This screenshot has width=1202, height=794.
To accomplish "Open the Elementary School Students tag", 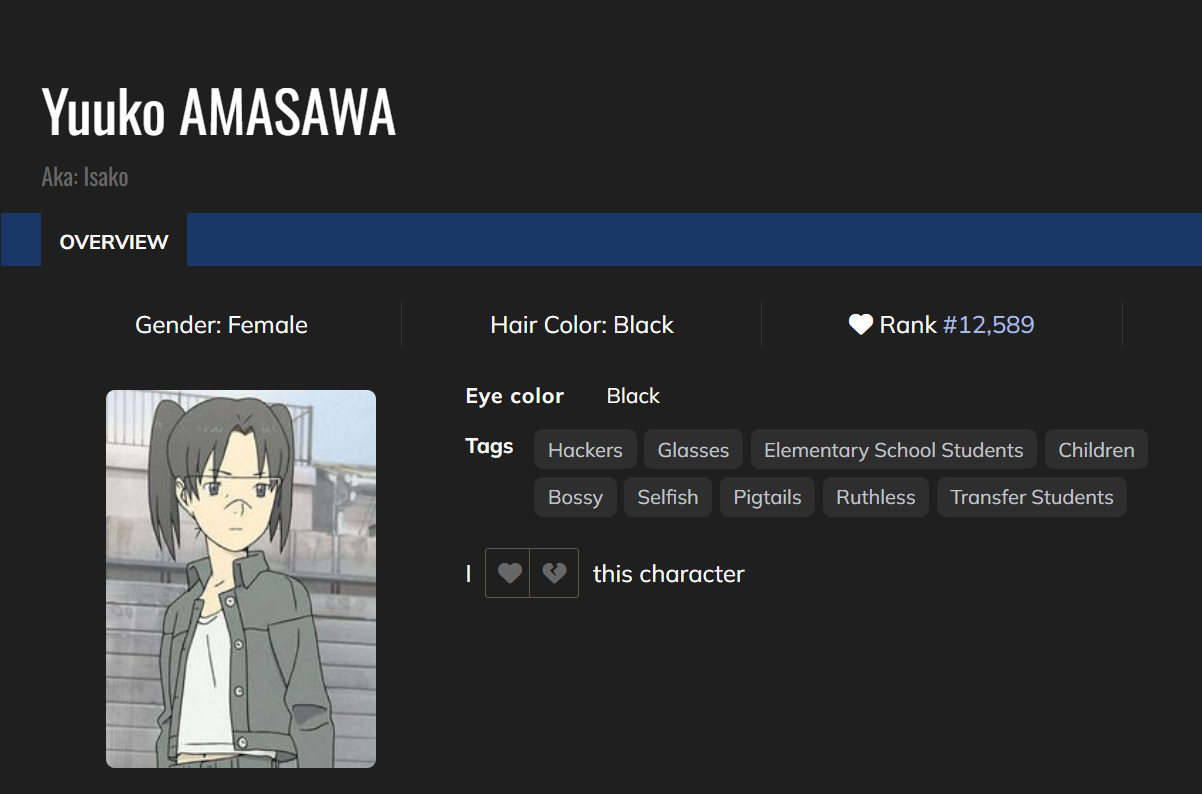I will (x=893, y=450).
